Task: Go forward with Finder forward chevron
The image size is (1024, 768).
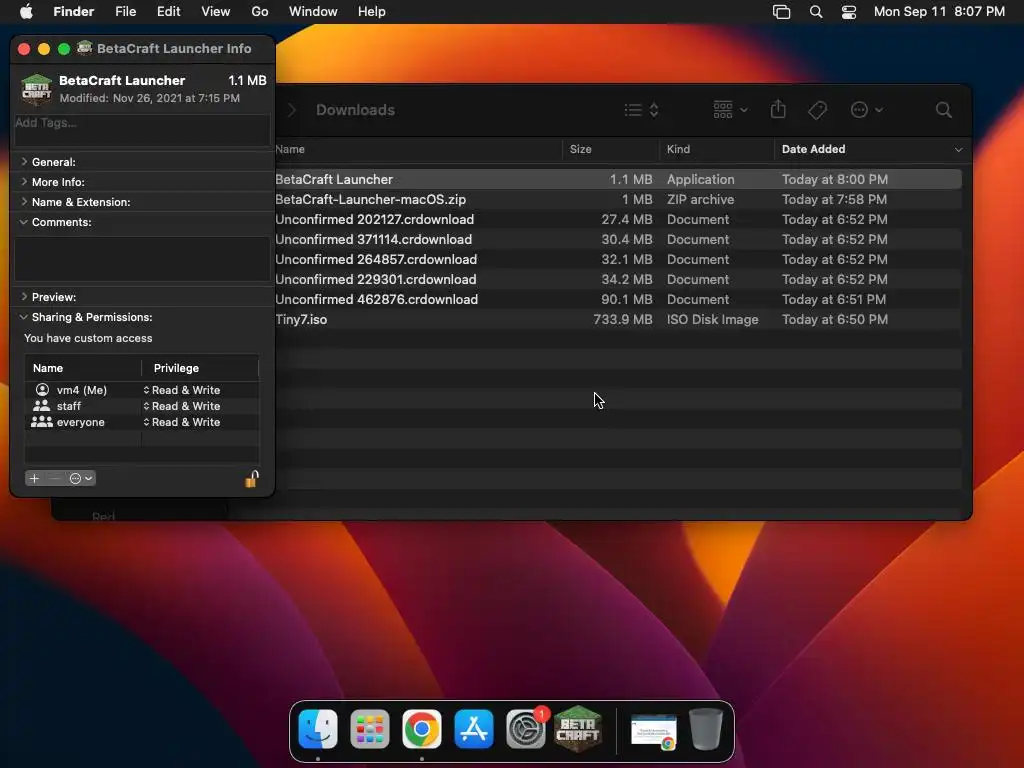Action: click(292, 110)
